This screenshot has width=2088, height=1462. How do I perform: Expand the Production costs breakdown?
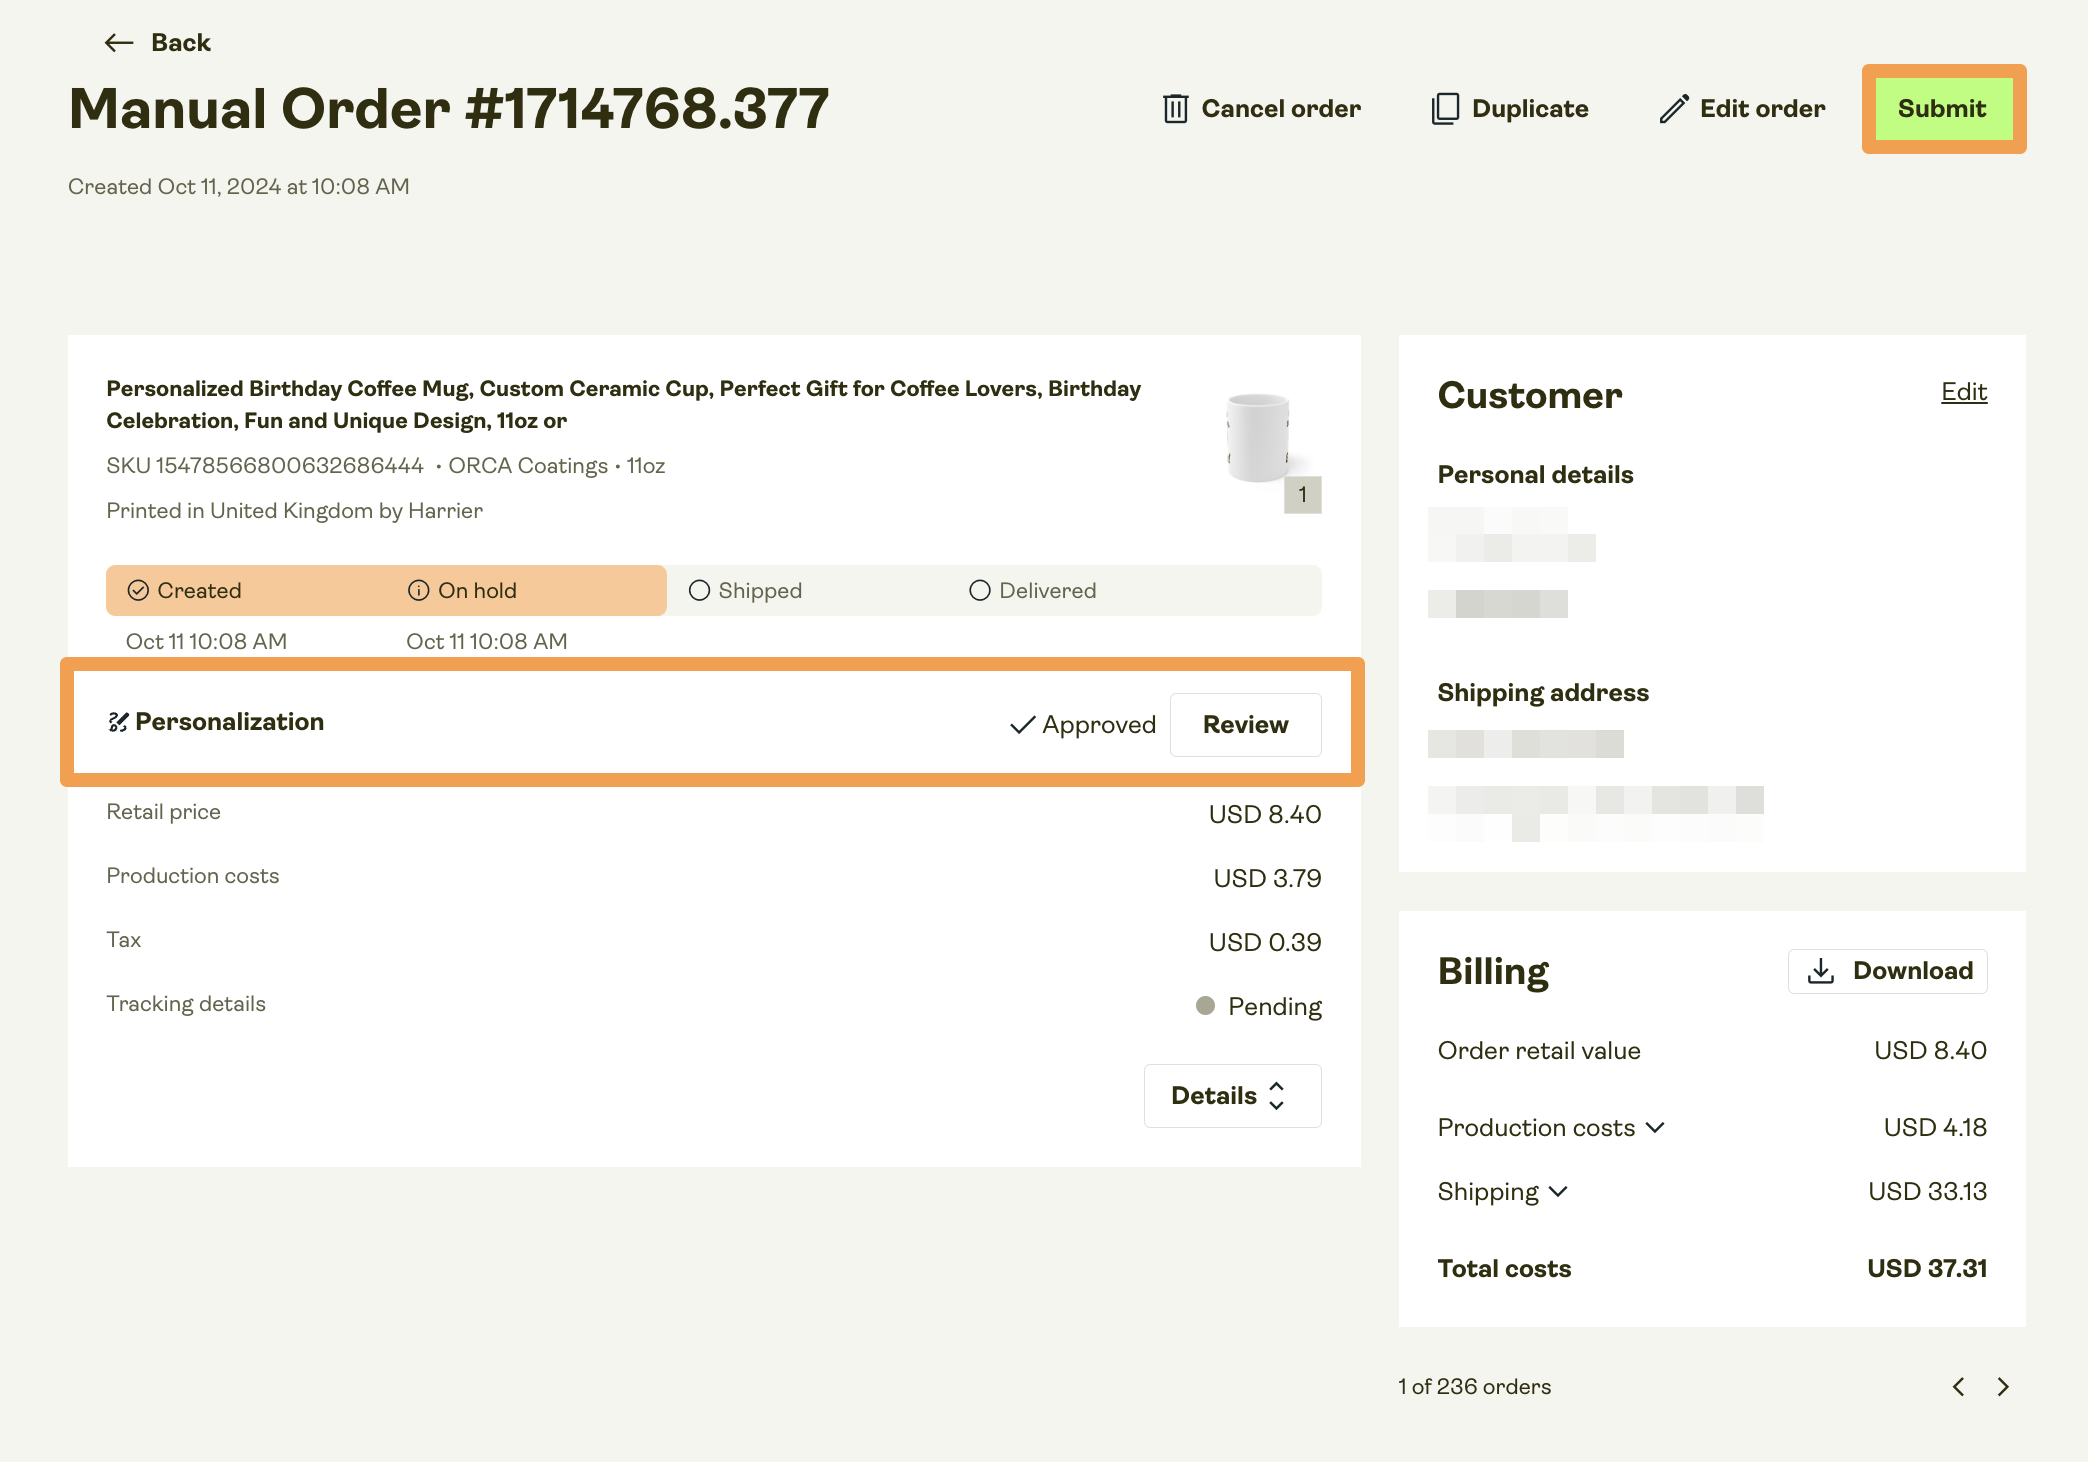(1655, 1127)
